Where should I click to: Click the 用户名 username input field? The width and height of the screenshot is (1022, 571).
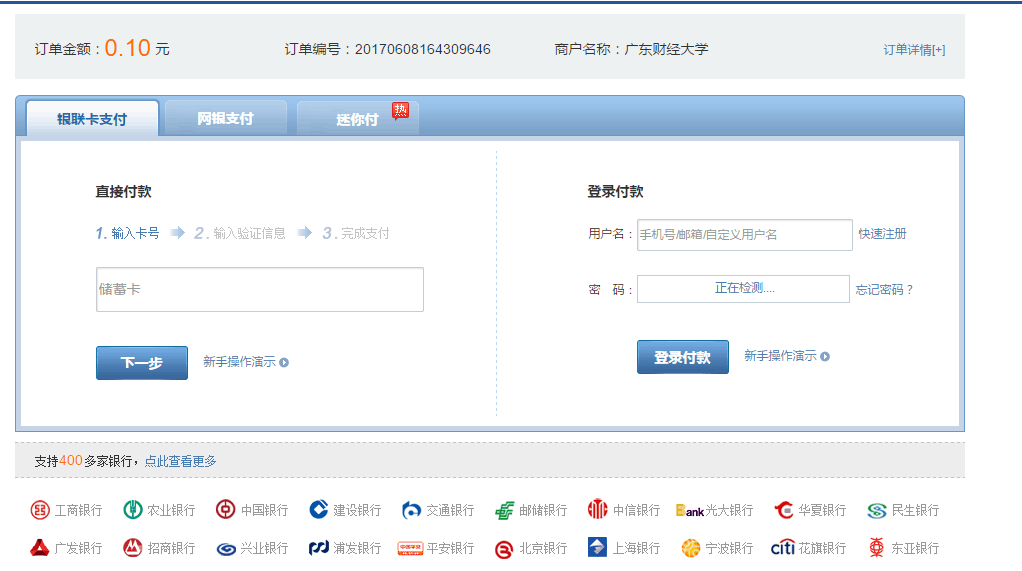744,234
